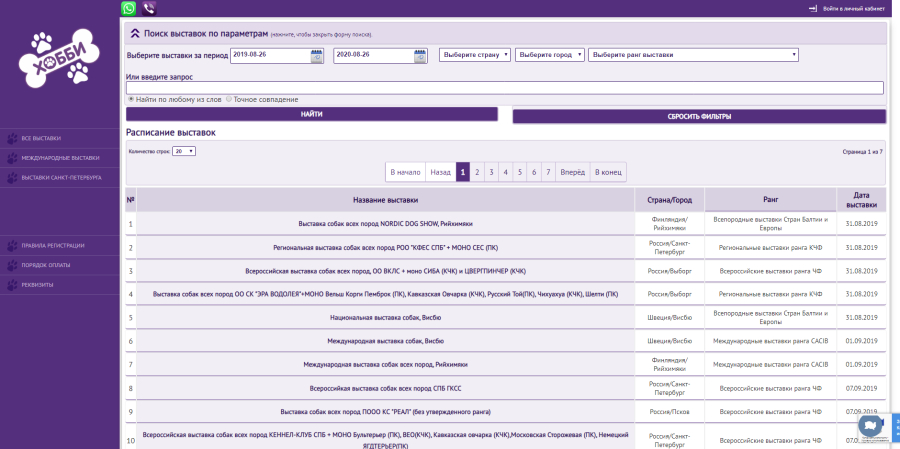Click the Хобби bone logo
This screenshot has width=900, height=449.
pyautogui.click(x=60, y=59)
